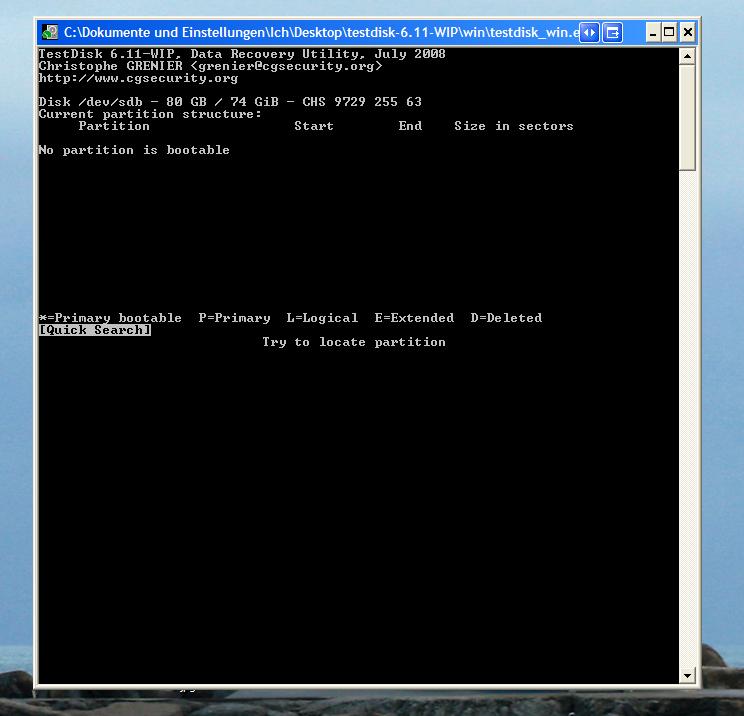The width and height of the screenshot is (744, 716).
Task: Click the 'No partition is bootable' line
Action: click(134, 150)
